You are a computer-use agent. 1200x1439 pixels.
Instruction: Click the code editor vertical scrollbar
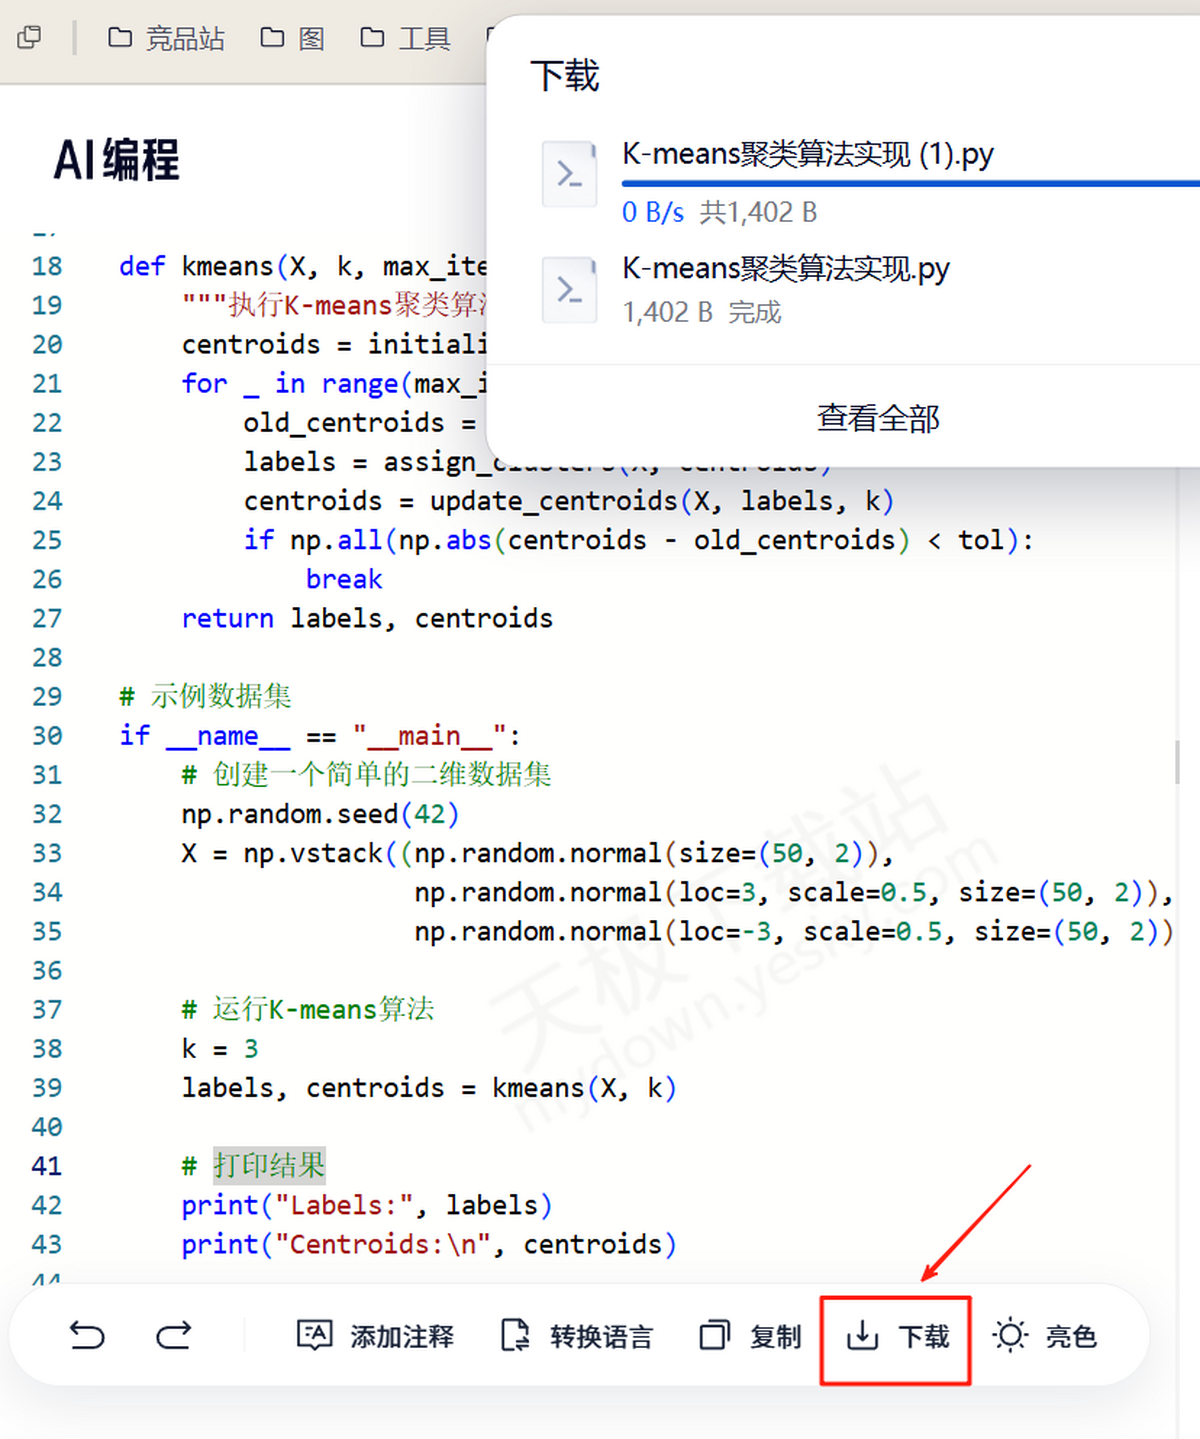[1178, 762]
